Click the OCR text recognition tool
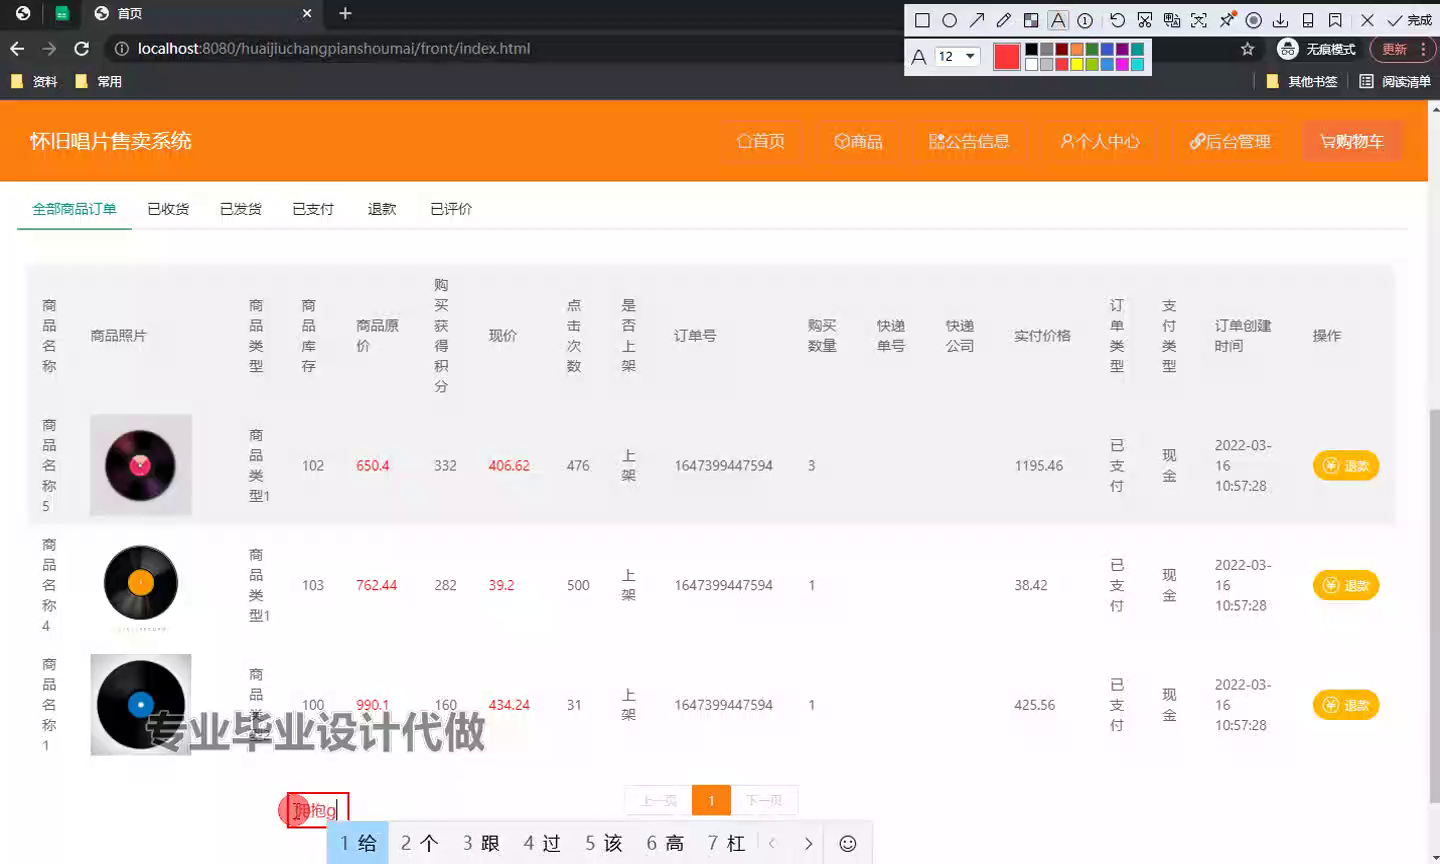 [1199, 20]
